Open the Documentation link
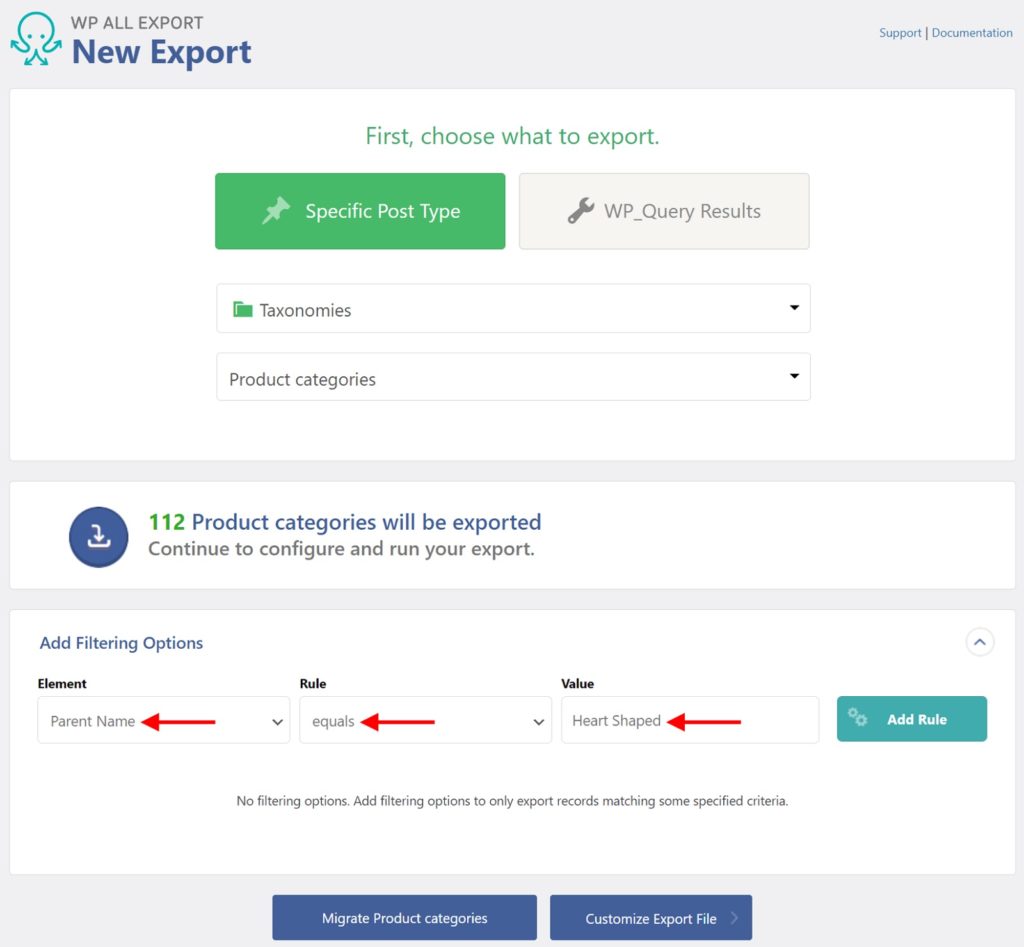 point(971,32)
